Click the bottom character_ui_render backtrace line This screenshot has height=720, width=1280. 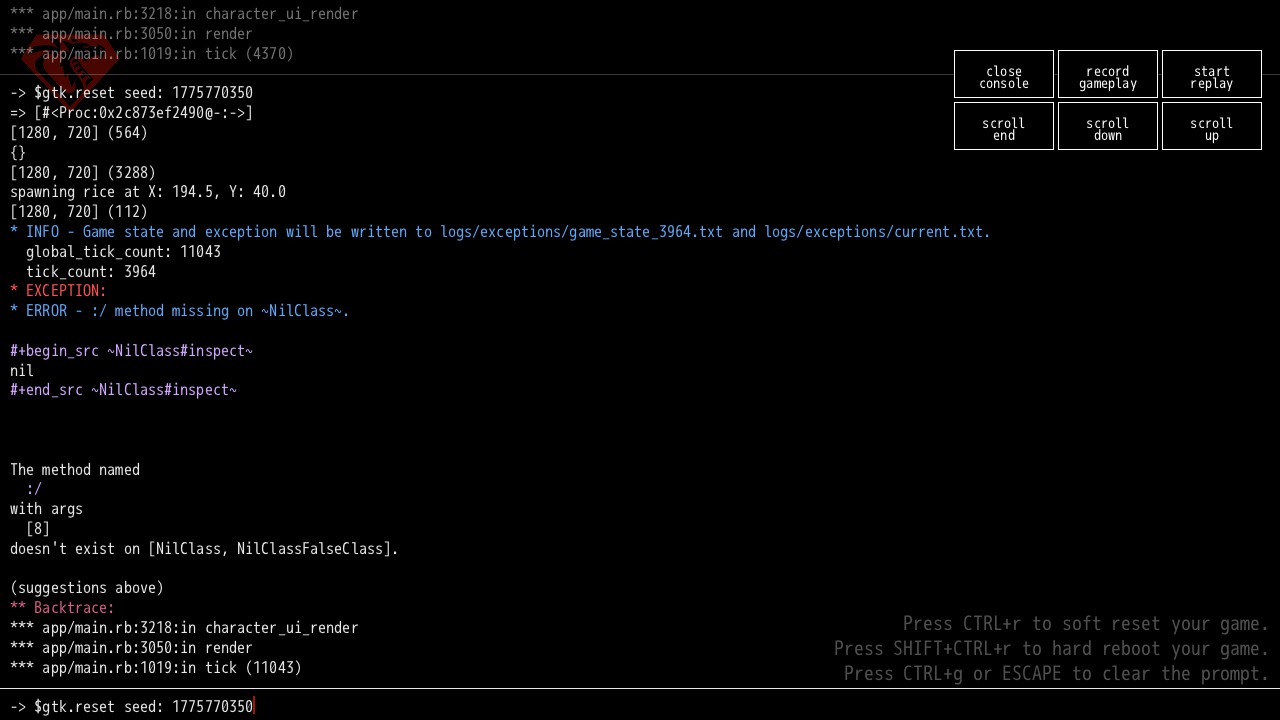199,628
